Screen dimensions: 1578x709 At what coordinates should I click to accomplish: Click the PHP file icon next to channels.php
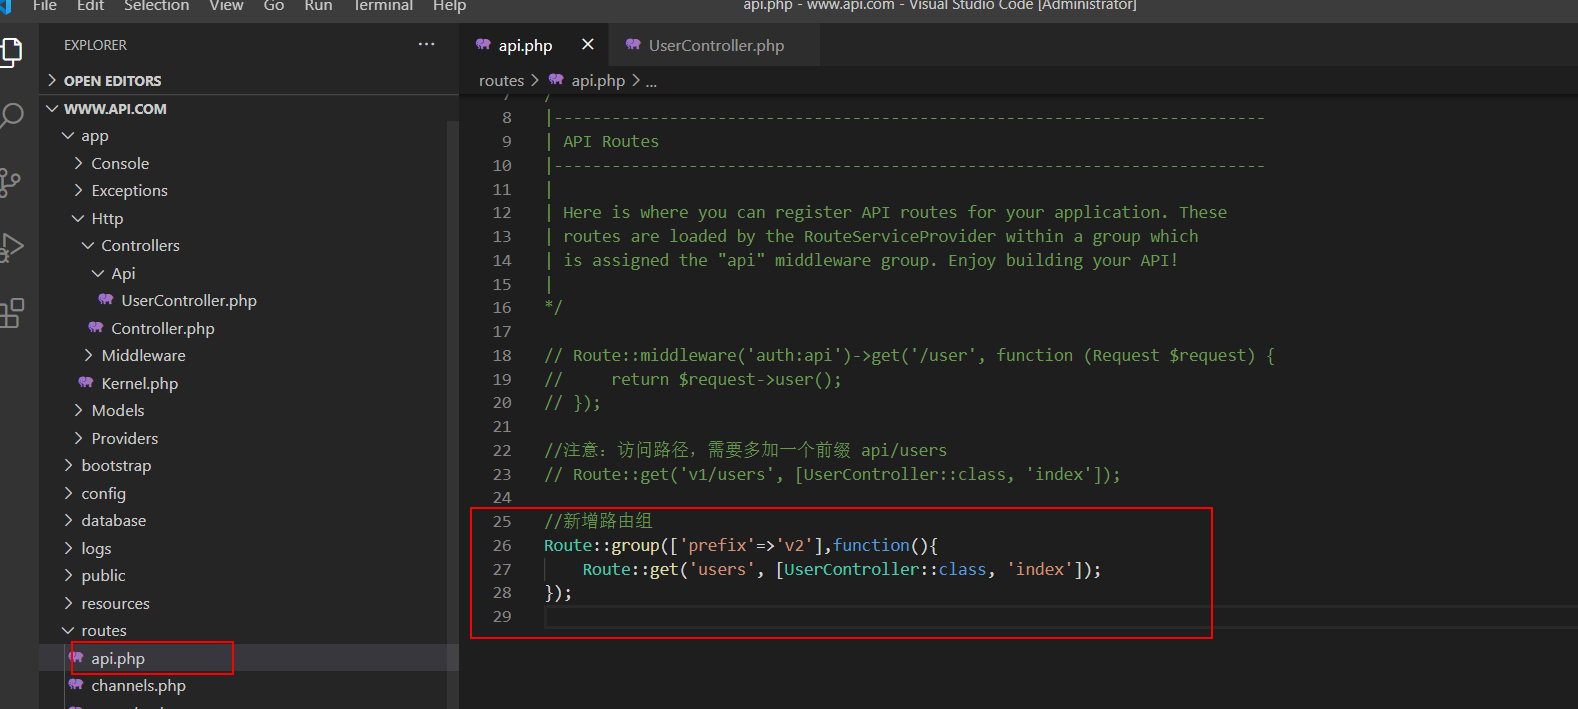[x=75, y=685]
